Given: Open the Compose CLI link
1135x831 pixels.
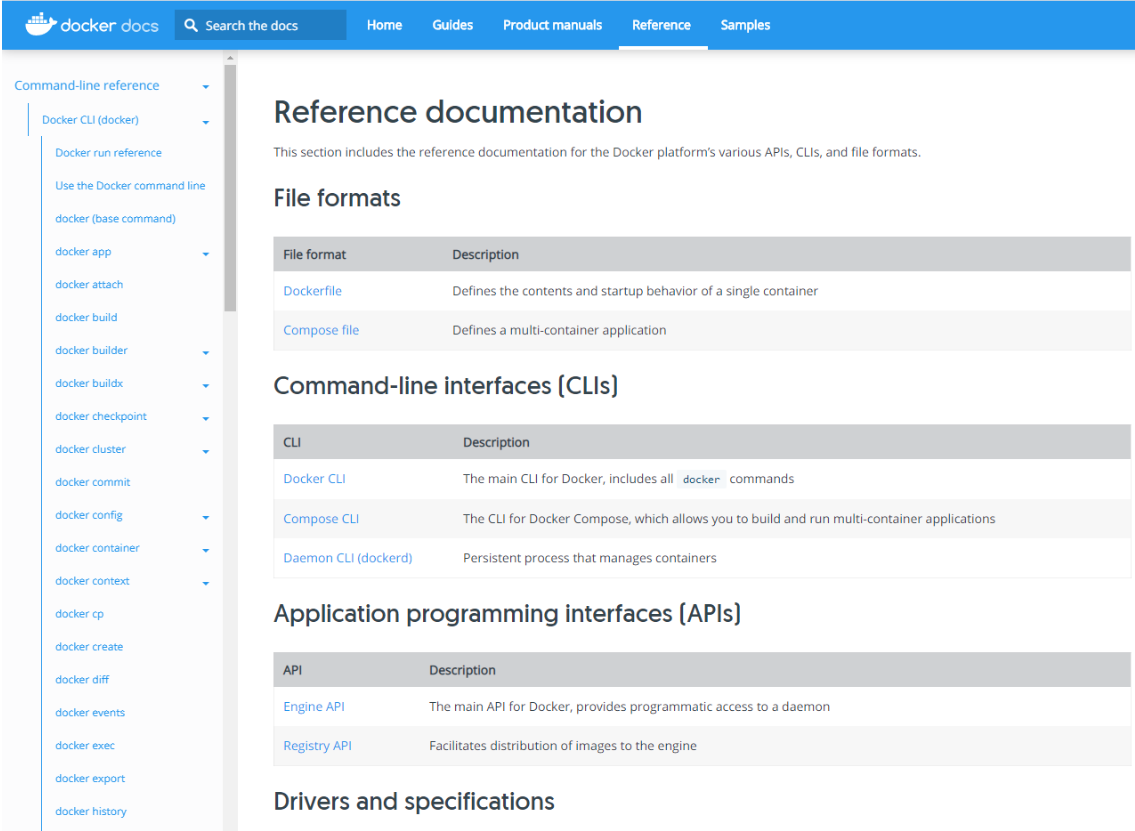Looking at the screenshot, I should pyautogui.click(x=321, y=519).
